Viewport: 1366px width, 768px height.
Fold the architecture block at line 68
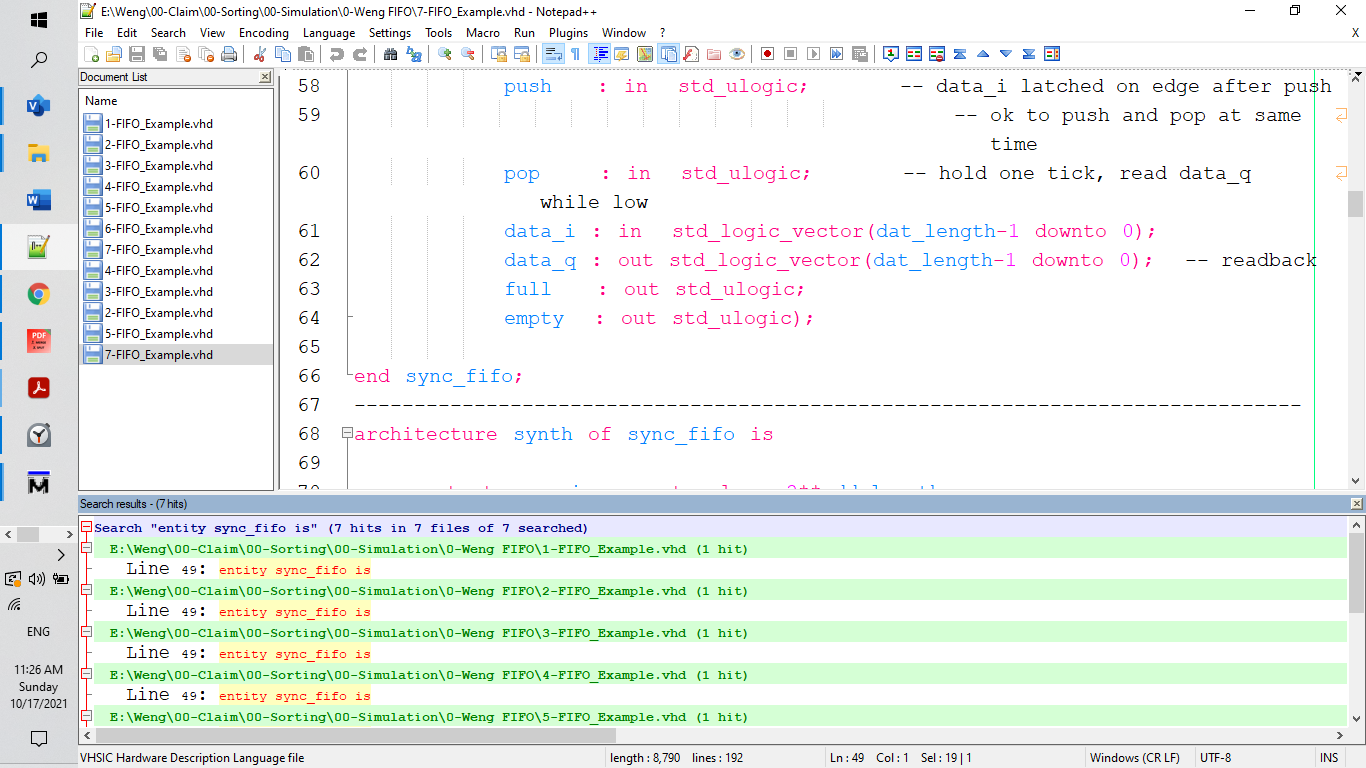pos(347,433)
